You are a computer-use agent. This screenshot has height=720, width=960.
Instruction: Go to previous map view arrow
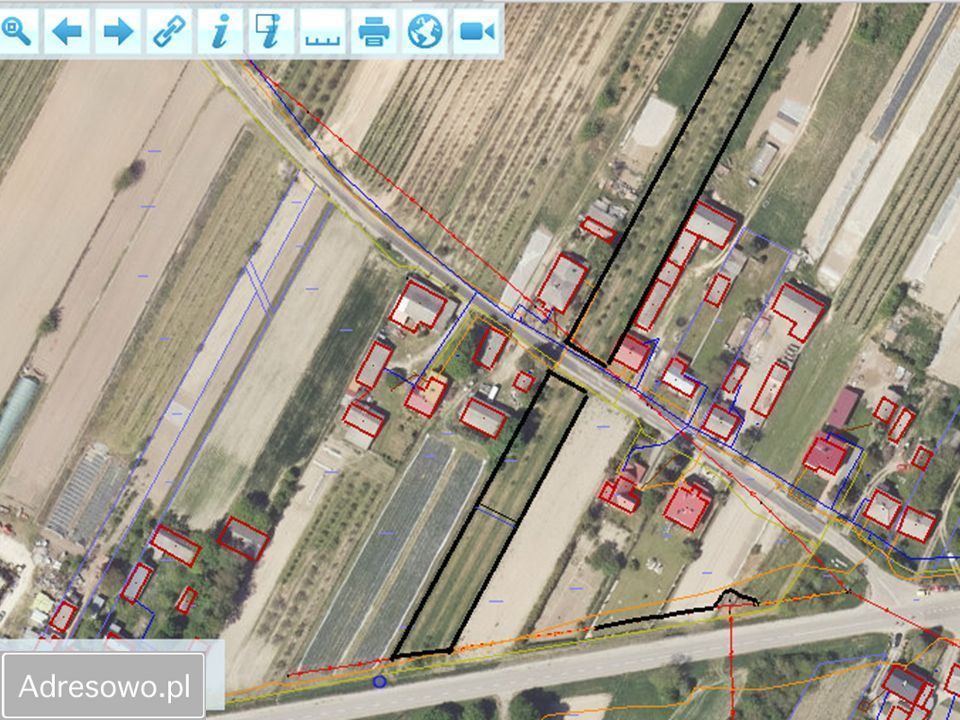click(67, 31)
